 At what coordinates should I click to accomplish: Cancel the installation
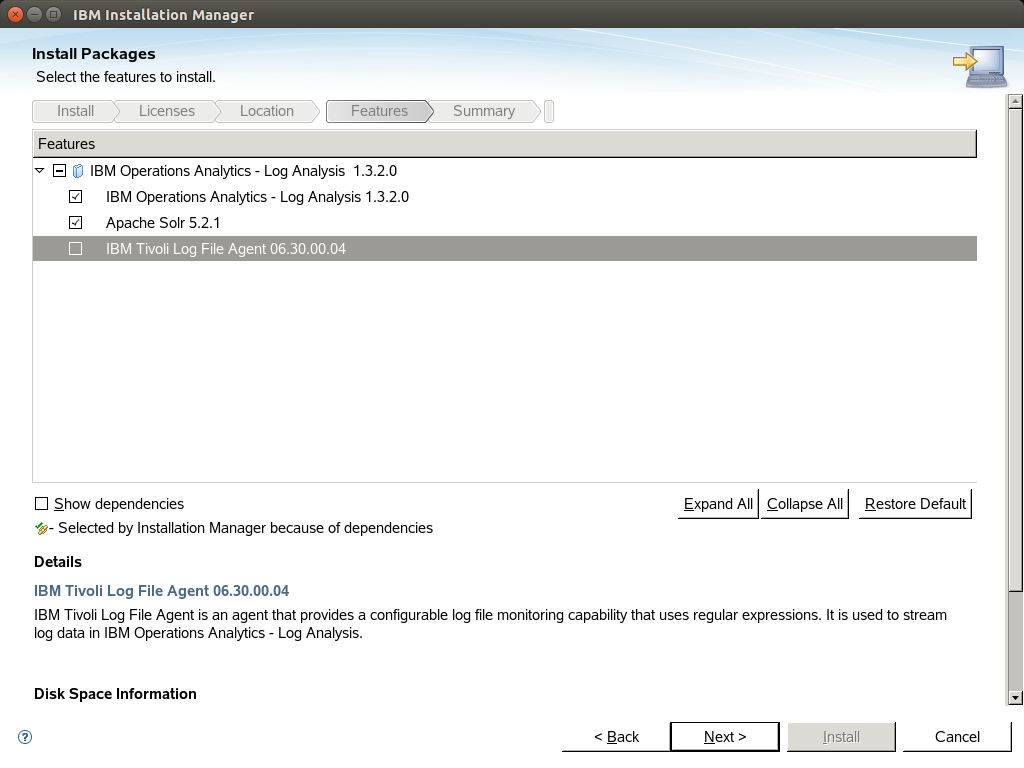point(957,737)
